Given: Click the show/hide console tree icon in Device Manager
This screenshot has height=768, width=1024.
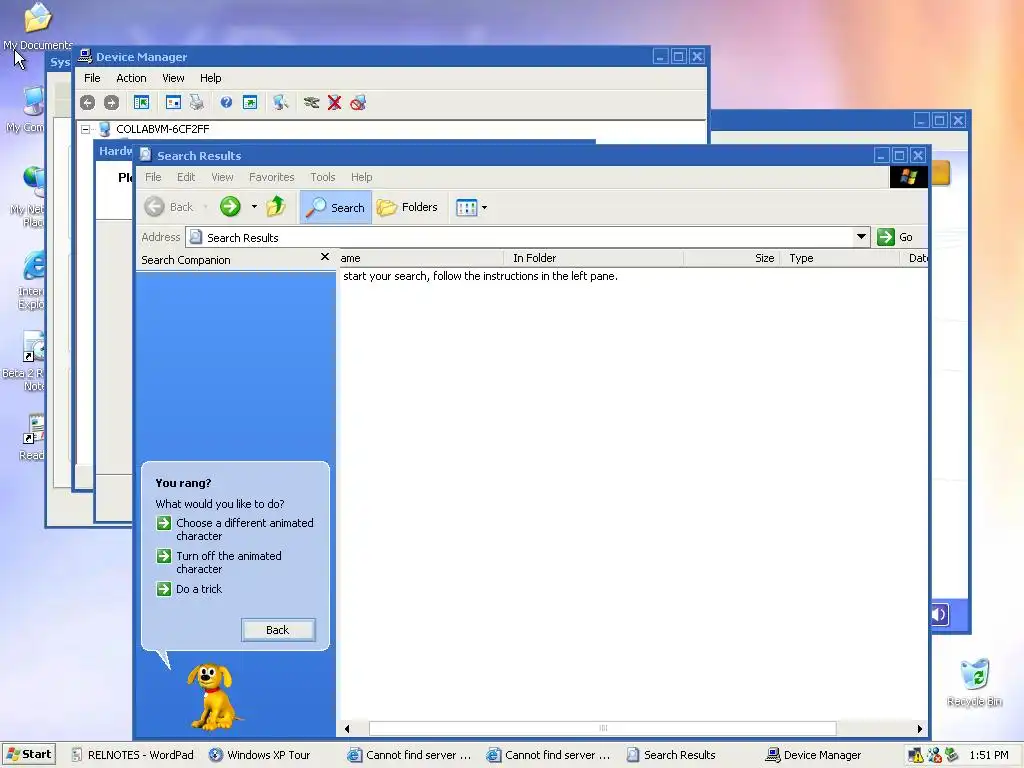Looking at the screenshot, I should pos(141,103).
